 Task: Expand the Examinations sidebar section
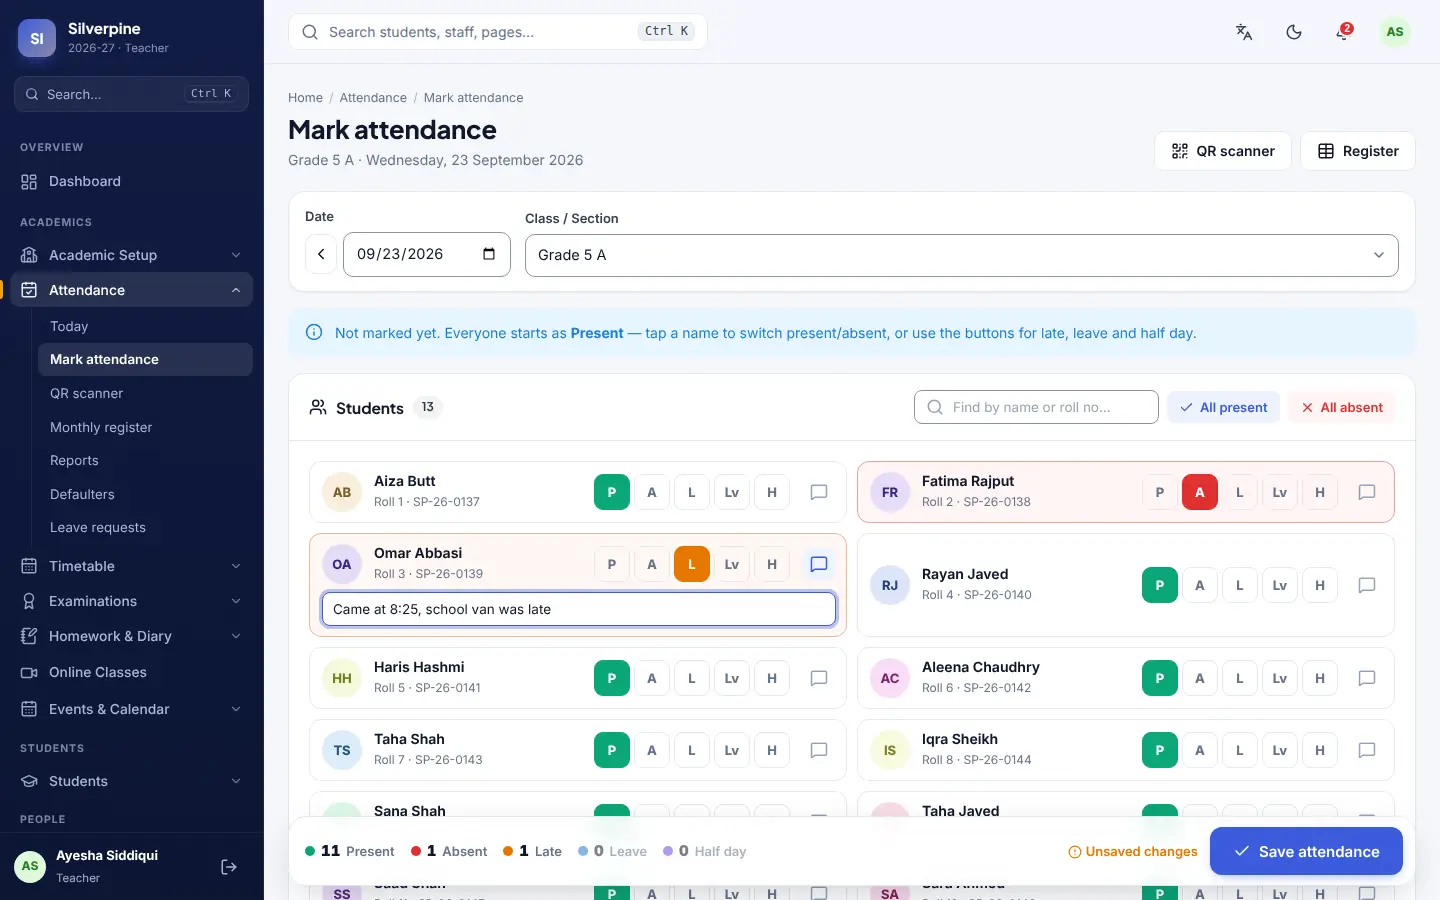click(x=131, y=601)
